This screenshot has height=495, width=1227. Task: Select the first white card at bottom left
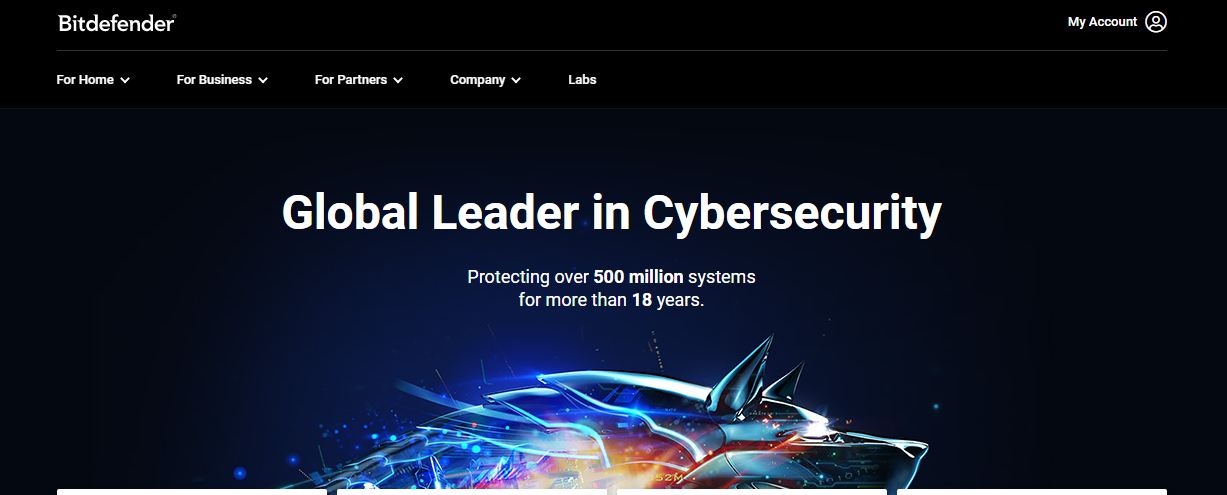tap(192, 492)
